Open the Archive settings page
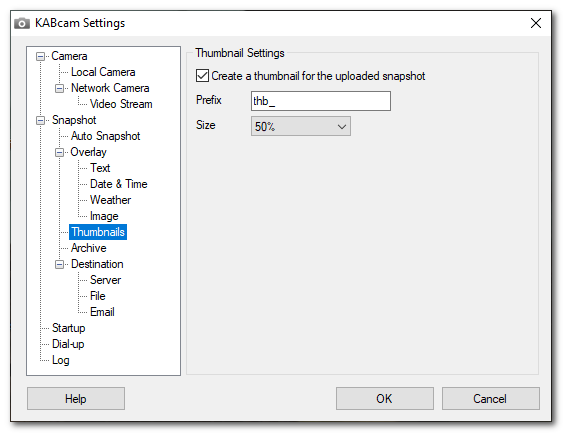563x433 pixels. pos(88,248)
